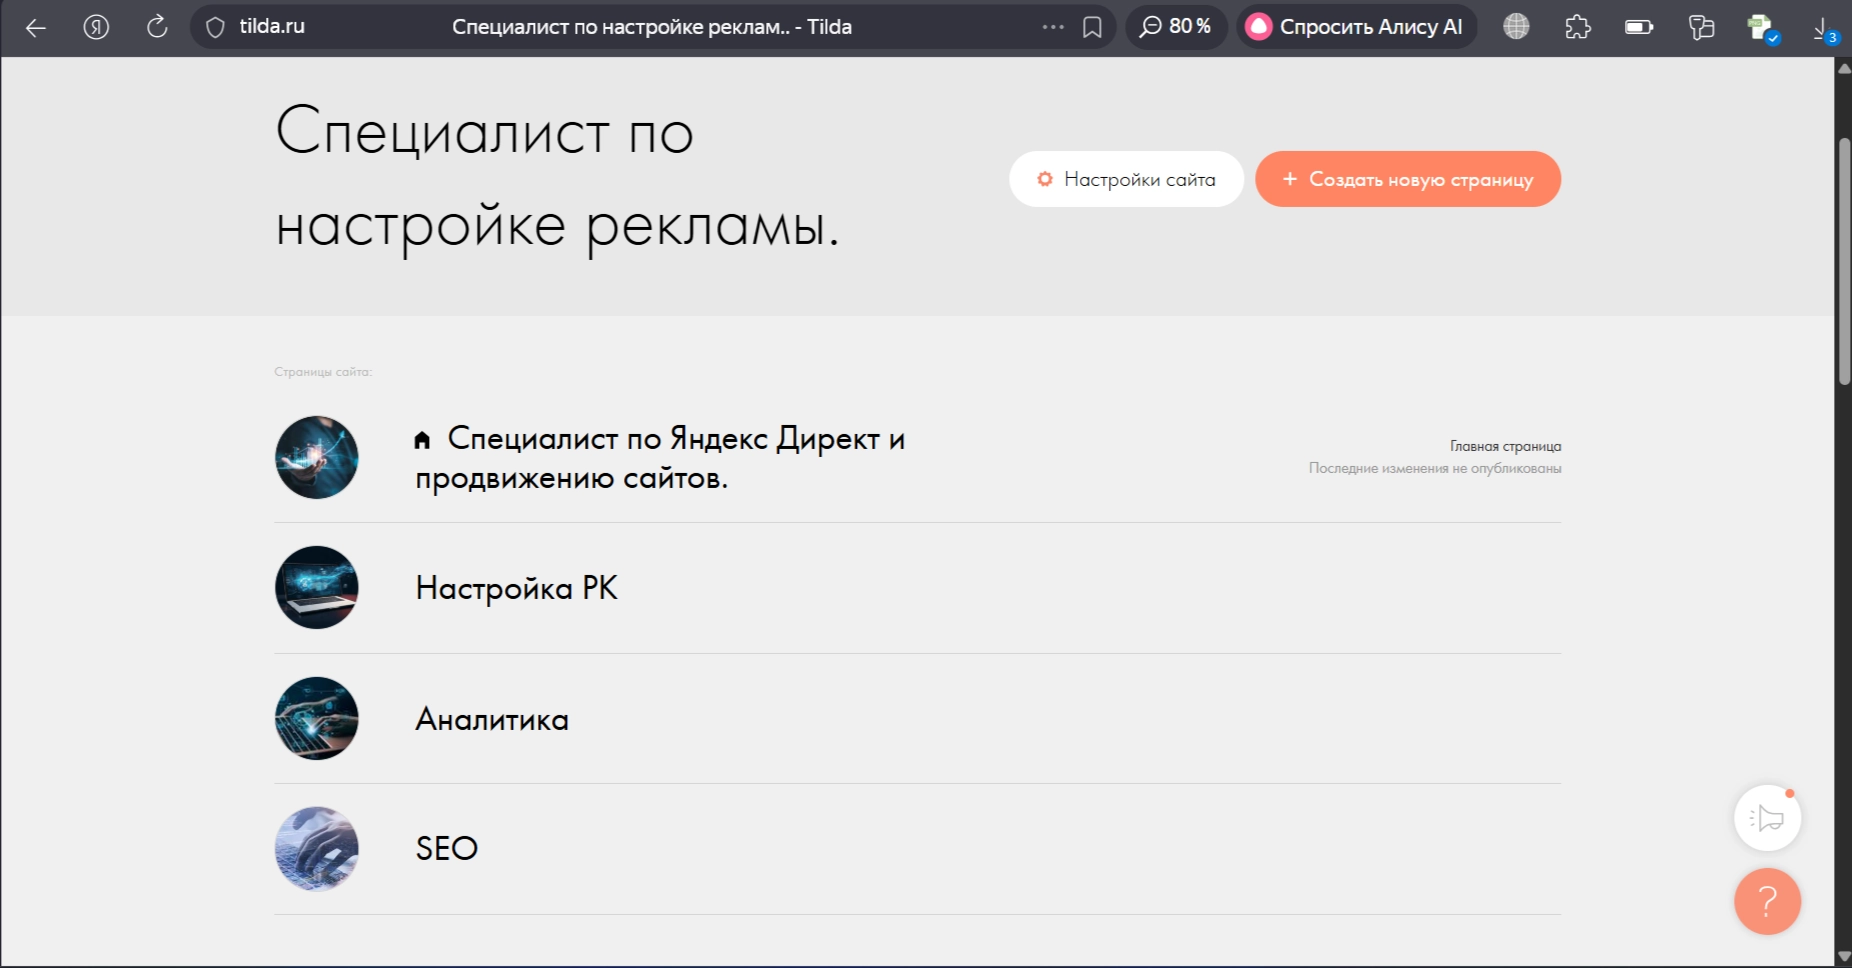The image size is (1852, 968).
Task: Open the Yandex home icon
Action: 96,27
